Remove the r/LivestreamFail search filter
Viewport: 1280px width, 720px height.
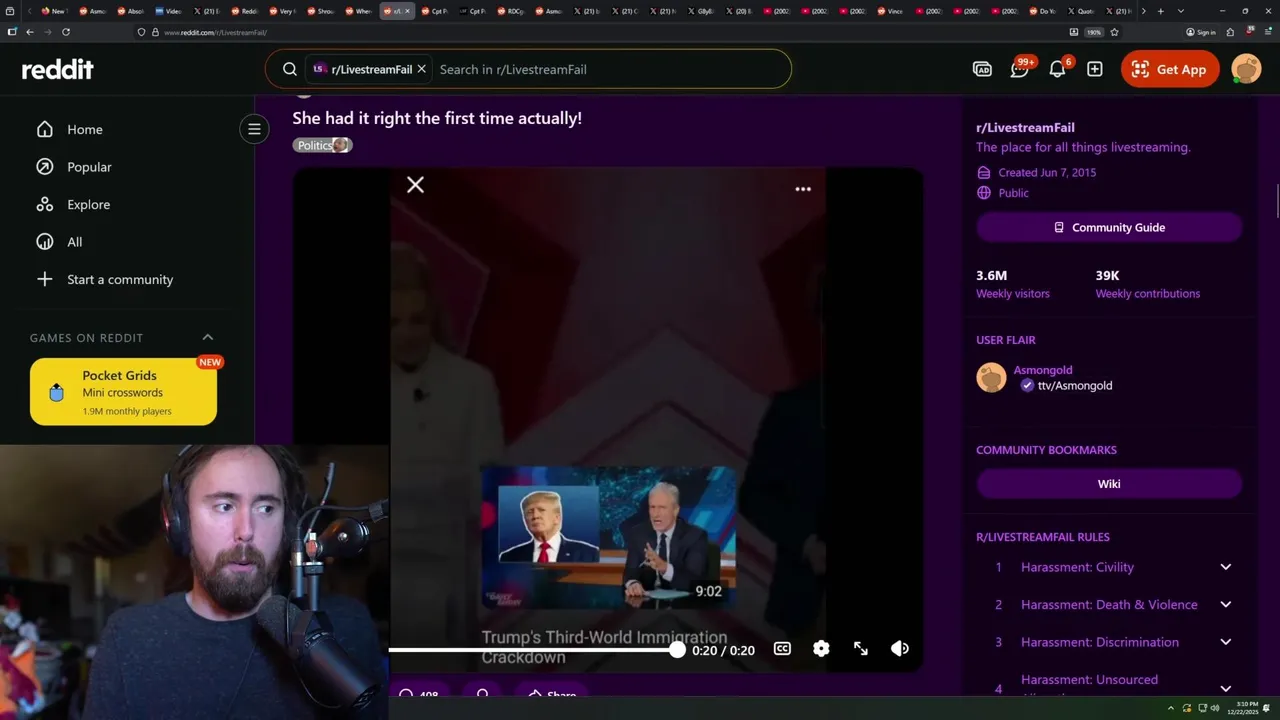pos(421,69)
